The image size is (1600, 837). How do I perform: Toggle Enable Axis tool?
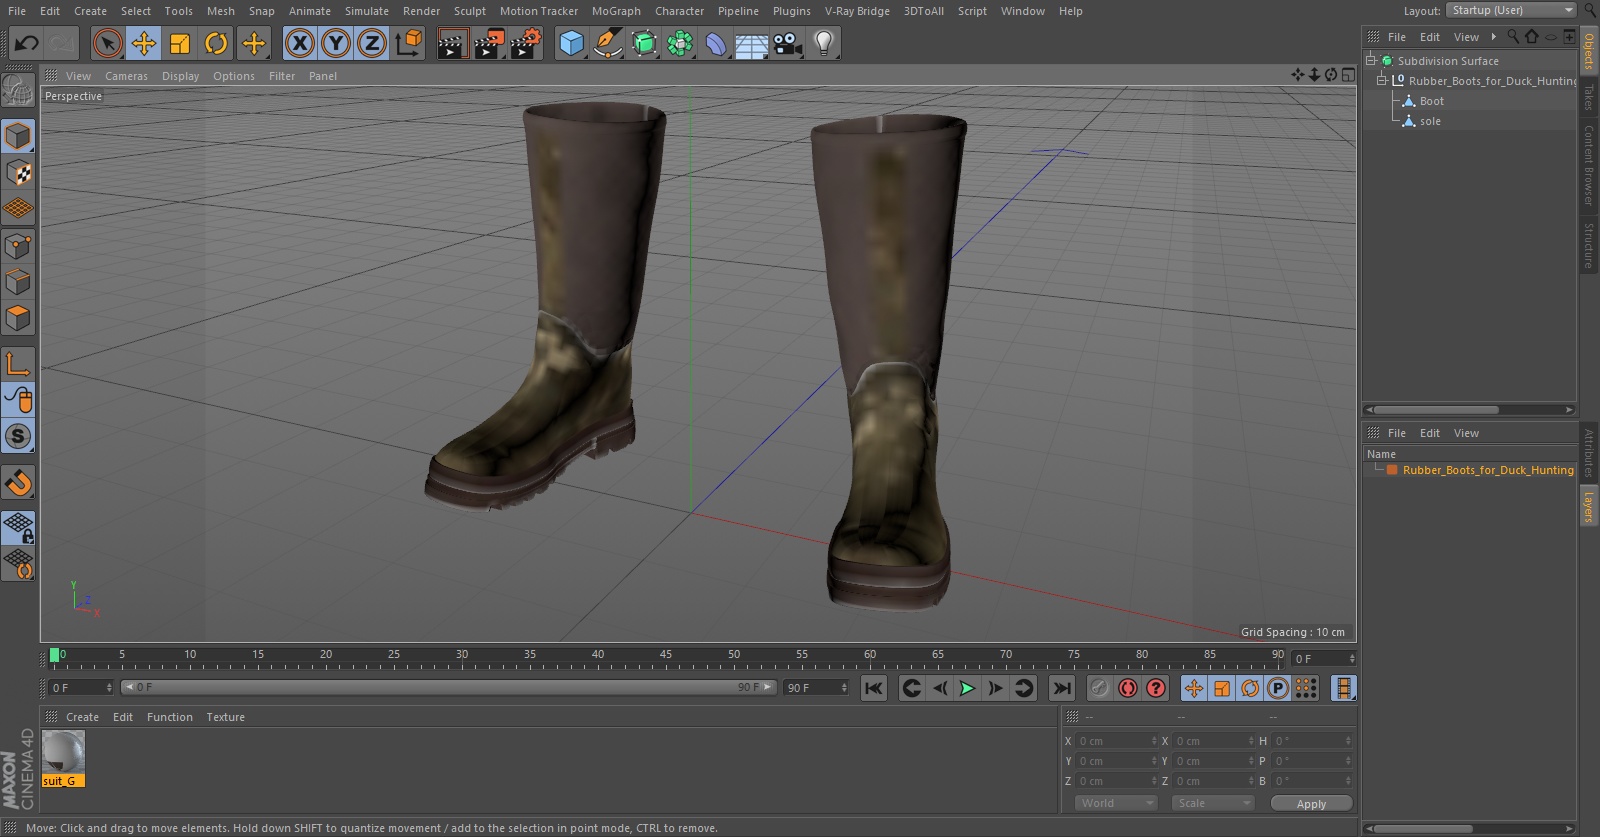18,365
